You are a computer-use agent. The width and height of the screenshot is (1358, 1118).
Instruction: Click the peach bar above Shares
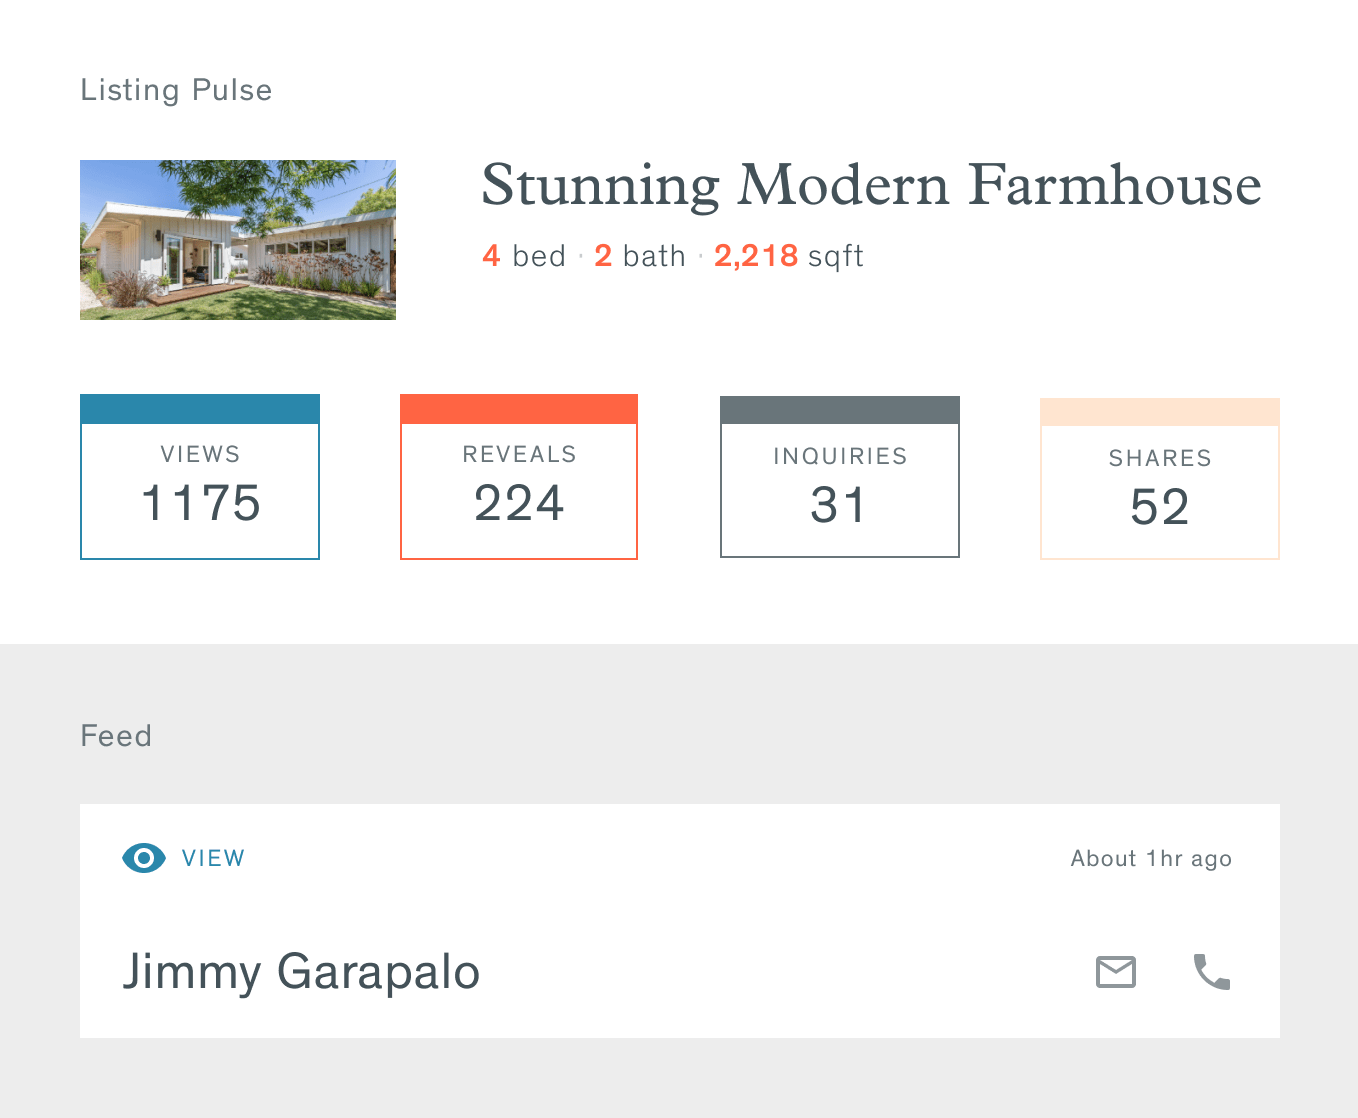[x=1160, y=412]
